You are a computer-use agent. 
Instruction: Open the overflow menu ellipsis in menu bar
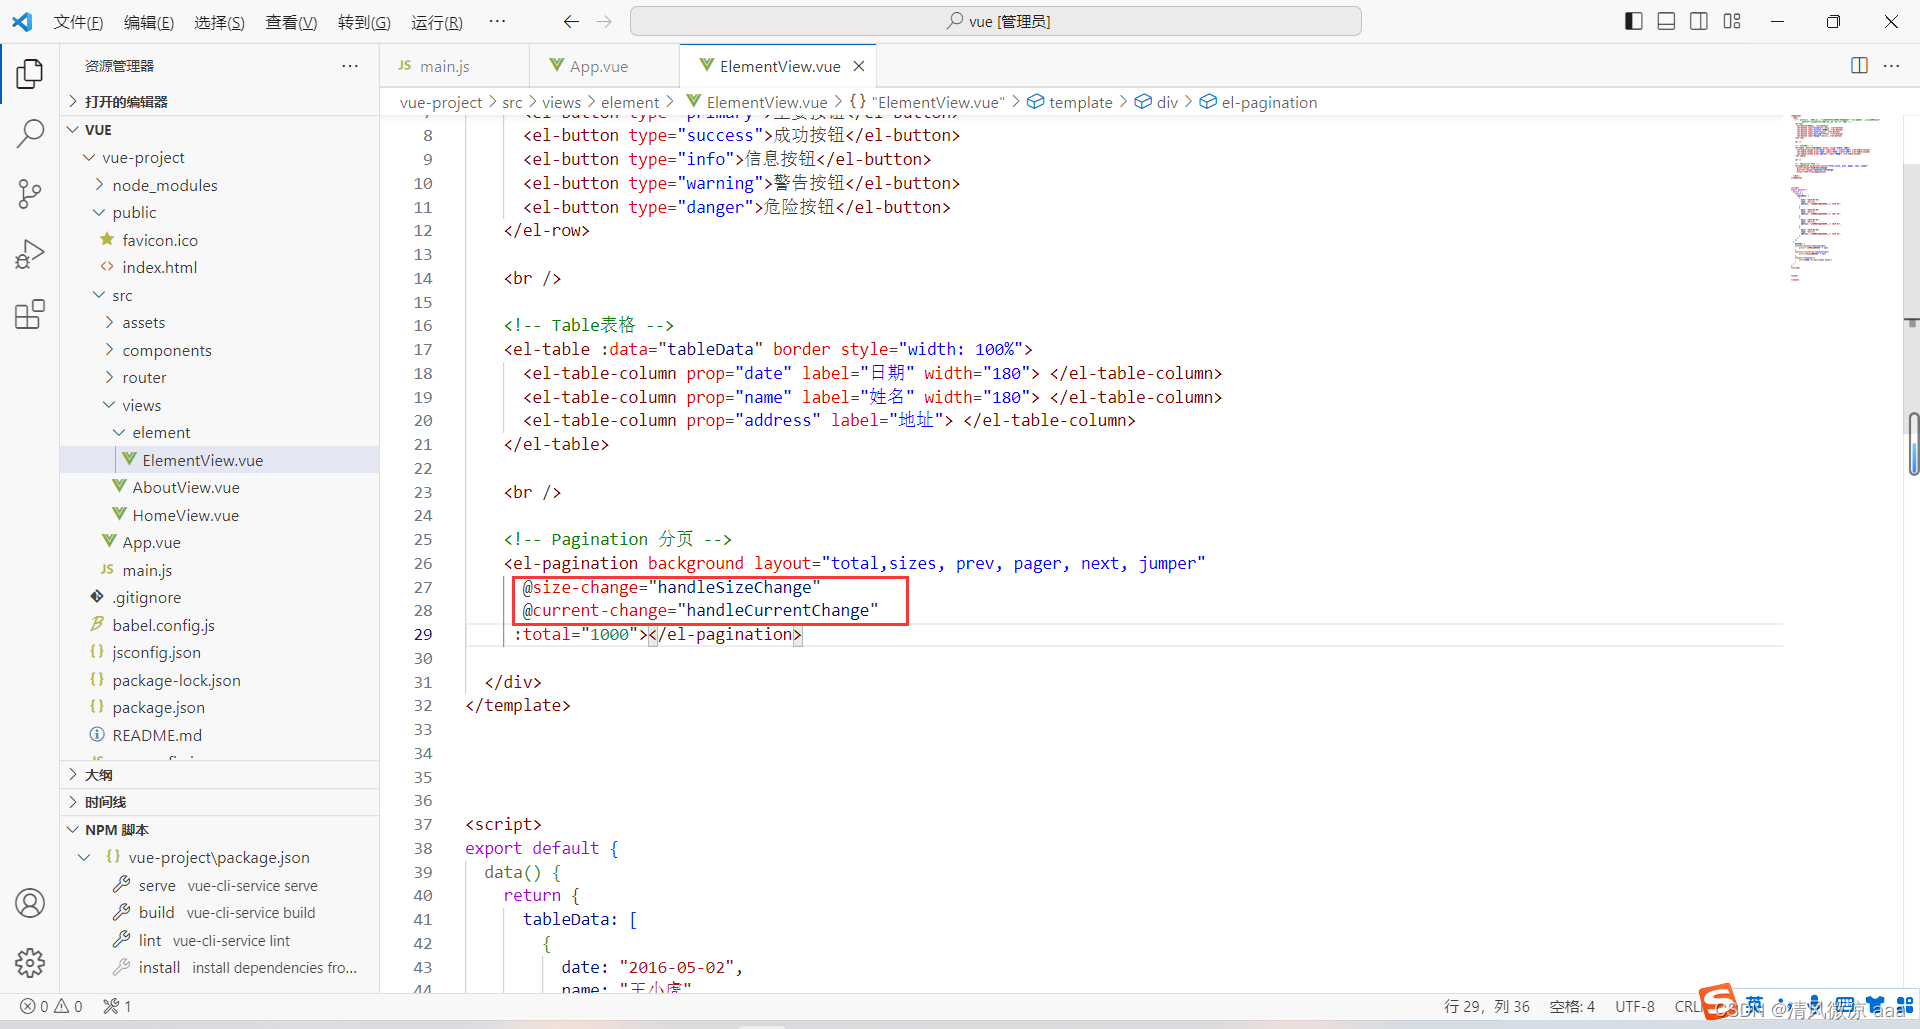497,21
